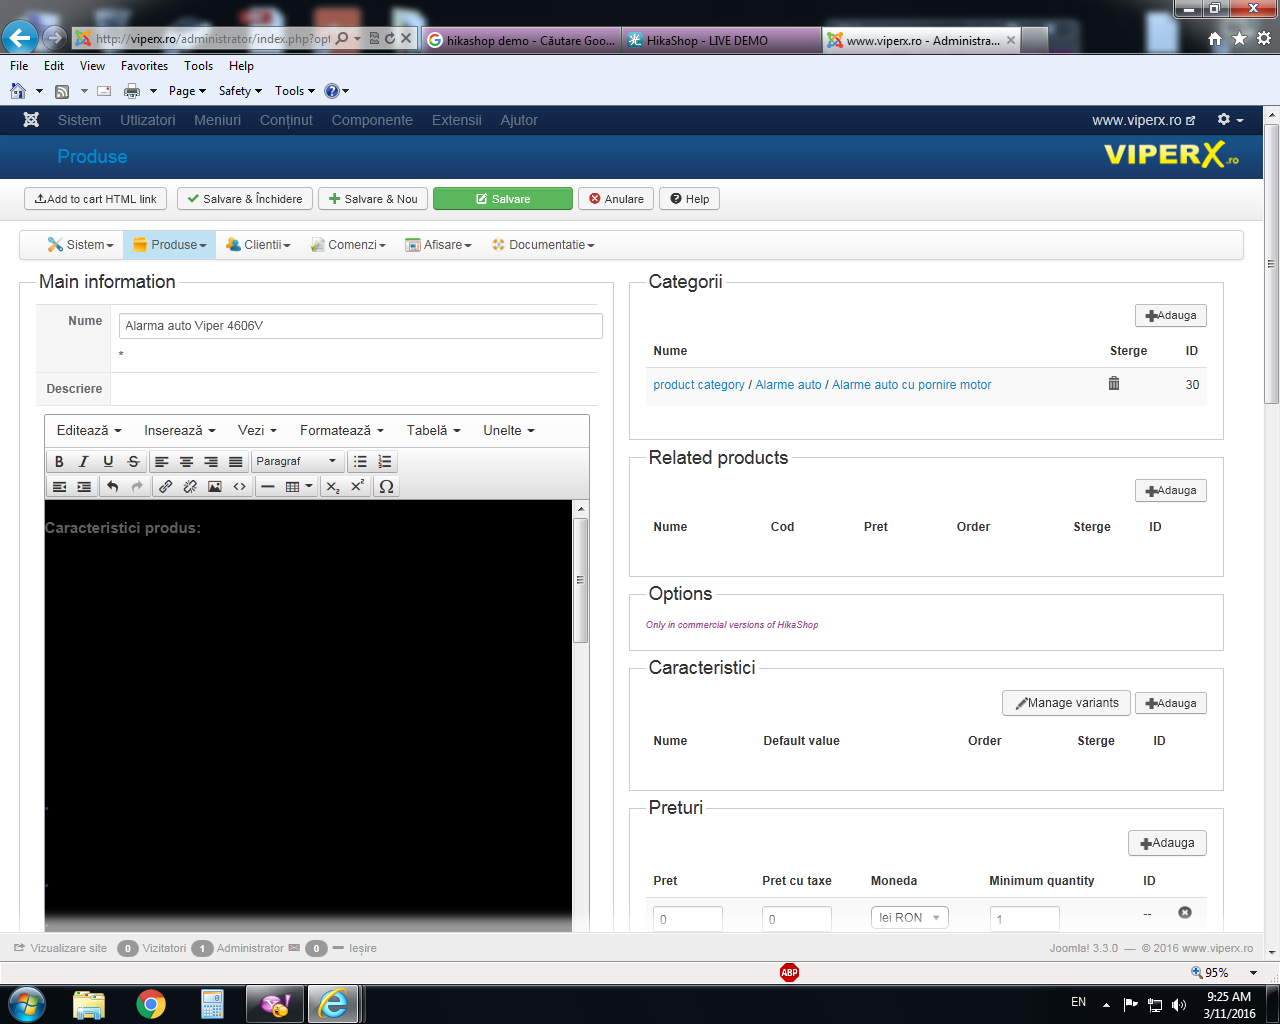Open the source code view icon
Screen dimensions: 1280x1024
click(240, 487)
